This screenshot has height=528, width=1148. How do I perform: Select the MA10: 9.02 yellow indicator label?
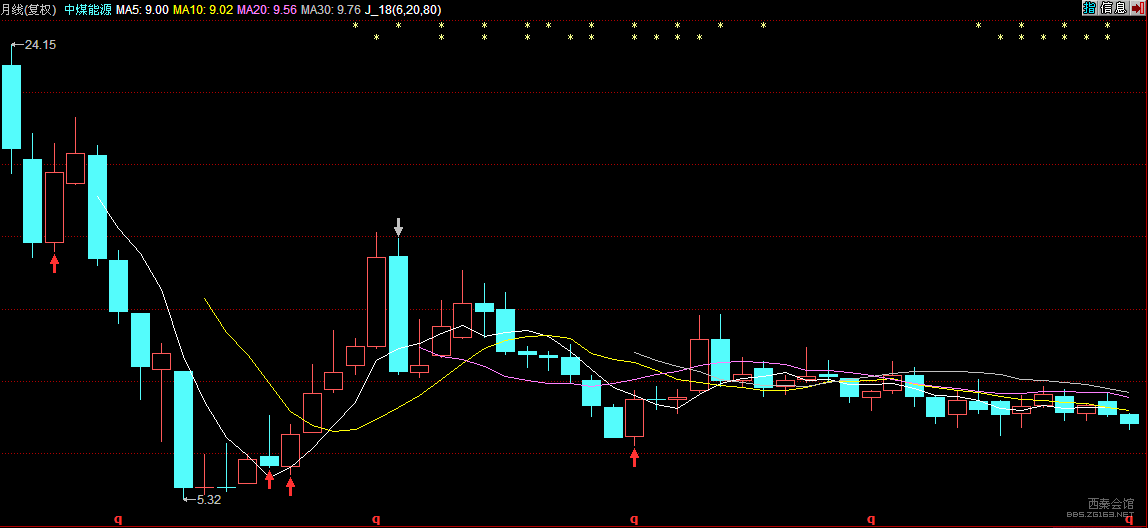[x=204, y=10]
